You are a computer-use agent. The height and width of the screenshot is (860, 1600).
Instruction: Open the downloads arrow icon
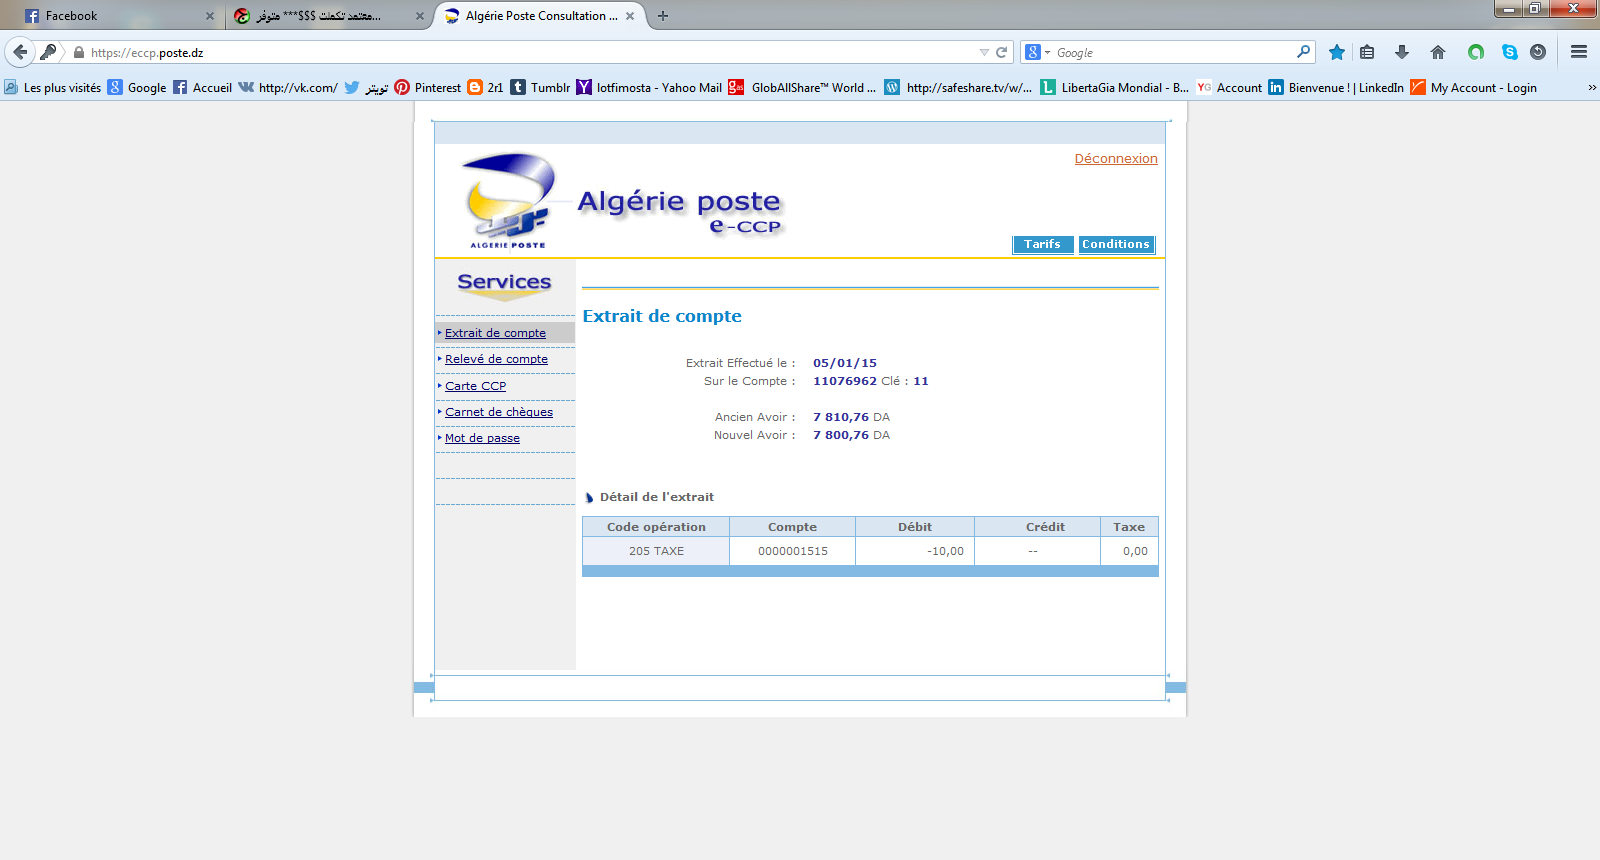[x=1402, y=52]
